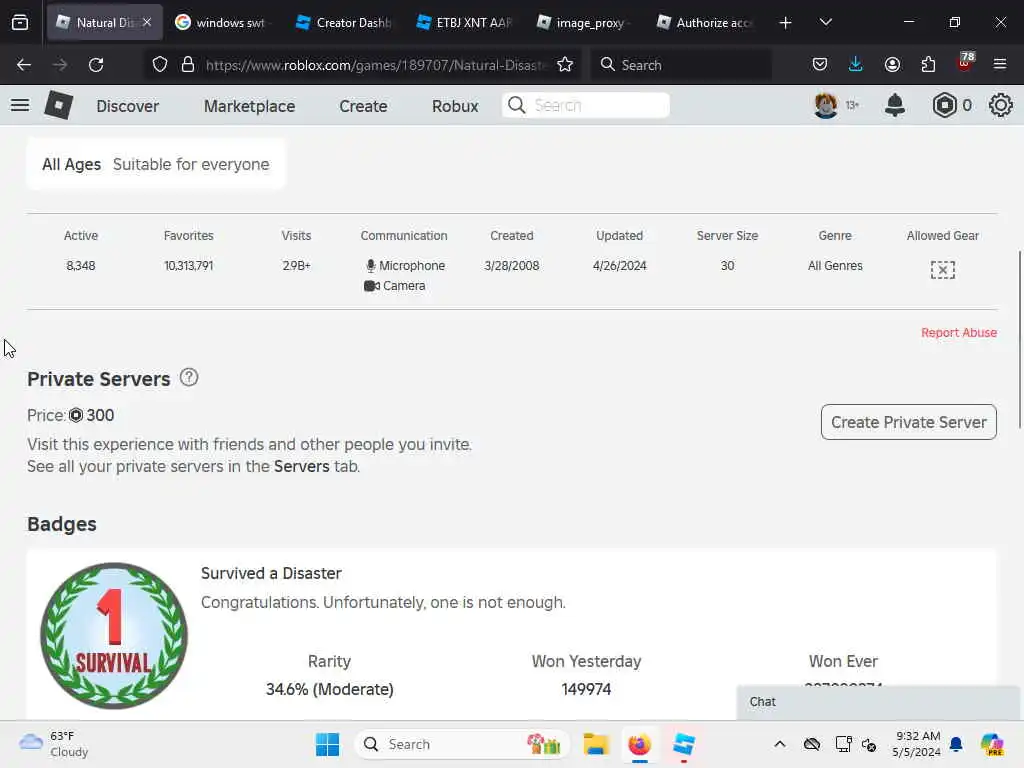Image resolution: width=1024 pixels, height=768 pixels.
Task: Click the Survived a Disaster badge title
Action: pos(271,573)
